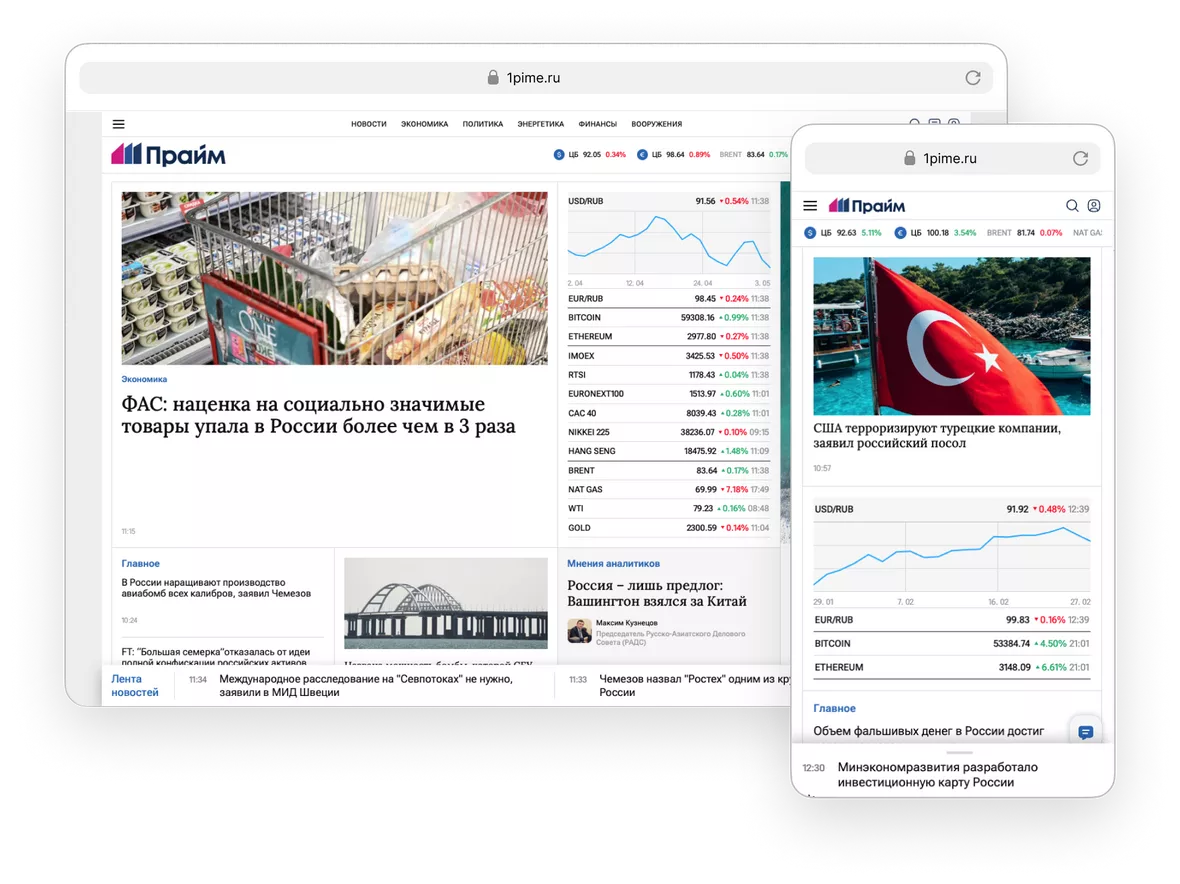This screenshot has height=884, width=1180.
Task: Open the ФАС наценка headline article
Action: click(318, 415)
